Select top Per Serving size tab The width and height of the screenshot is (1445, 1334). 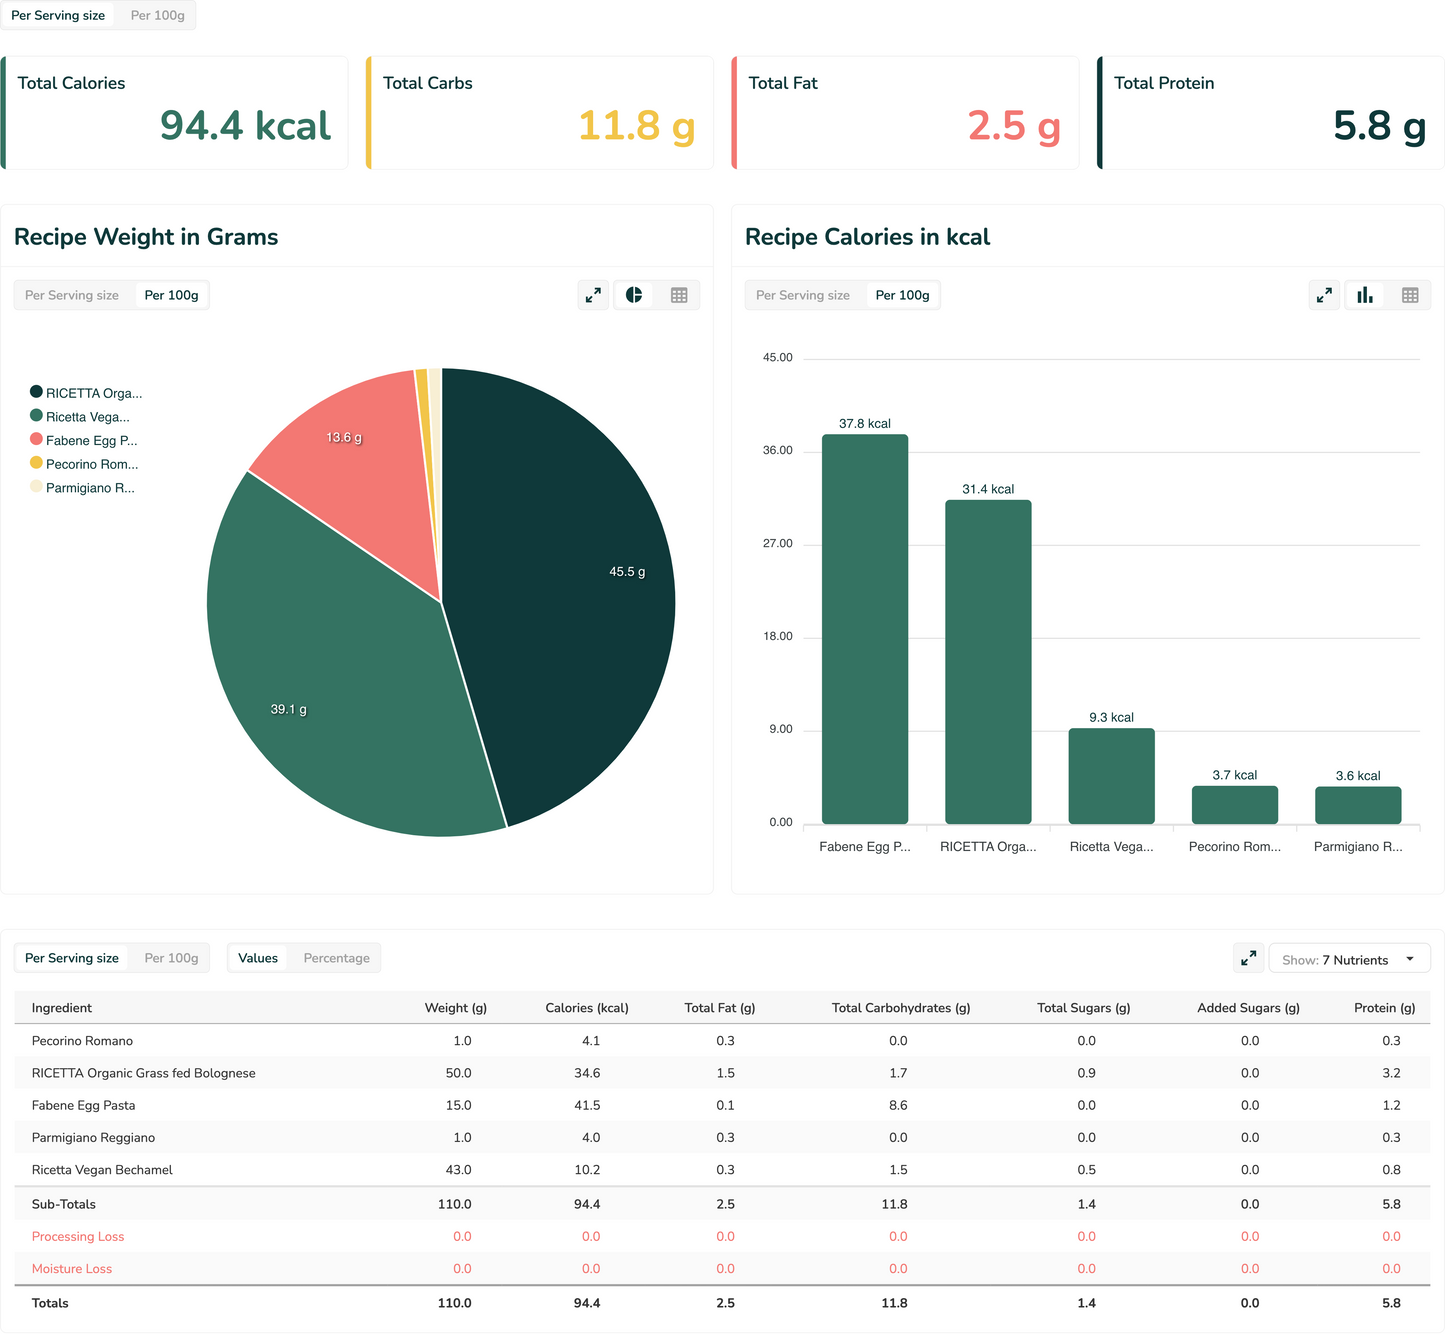[x=58, y=15]
